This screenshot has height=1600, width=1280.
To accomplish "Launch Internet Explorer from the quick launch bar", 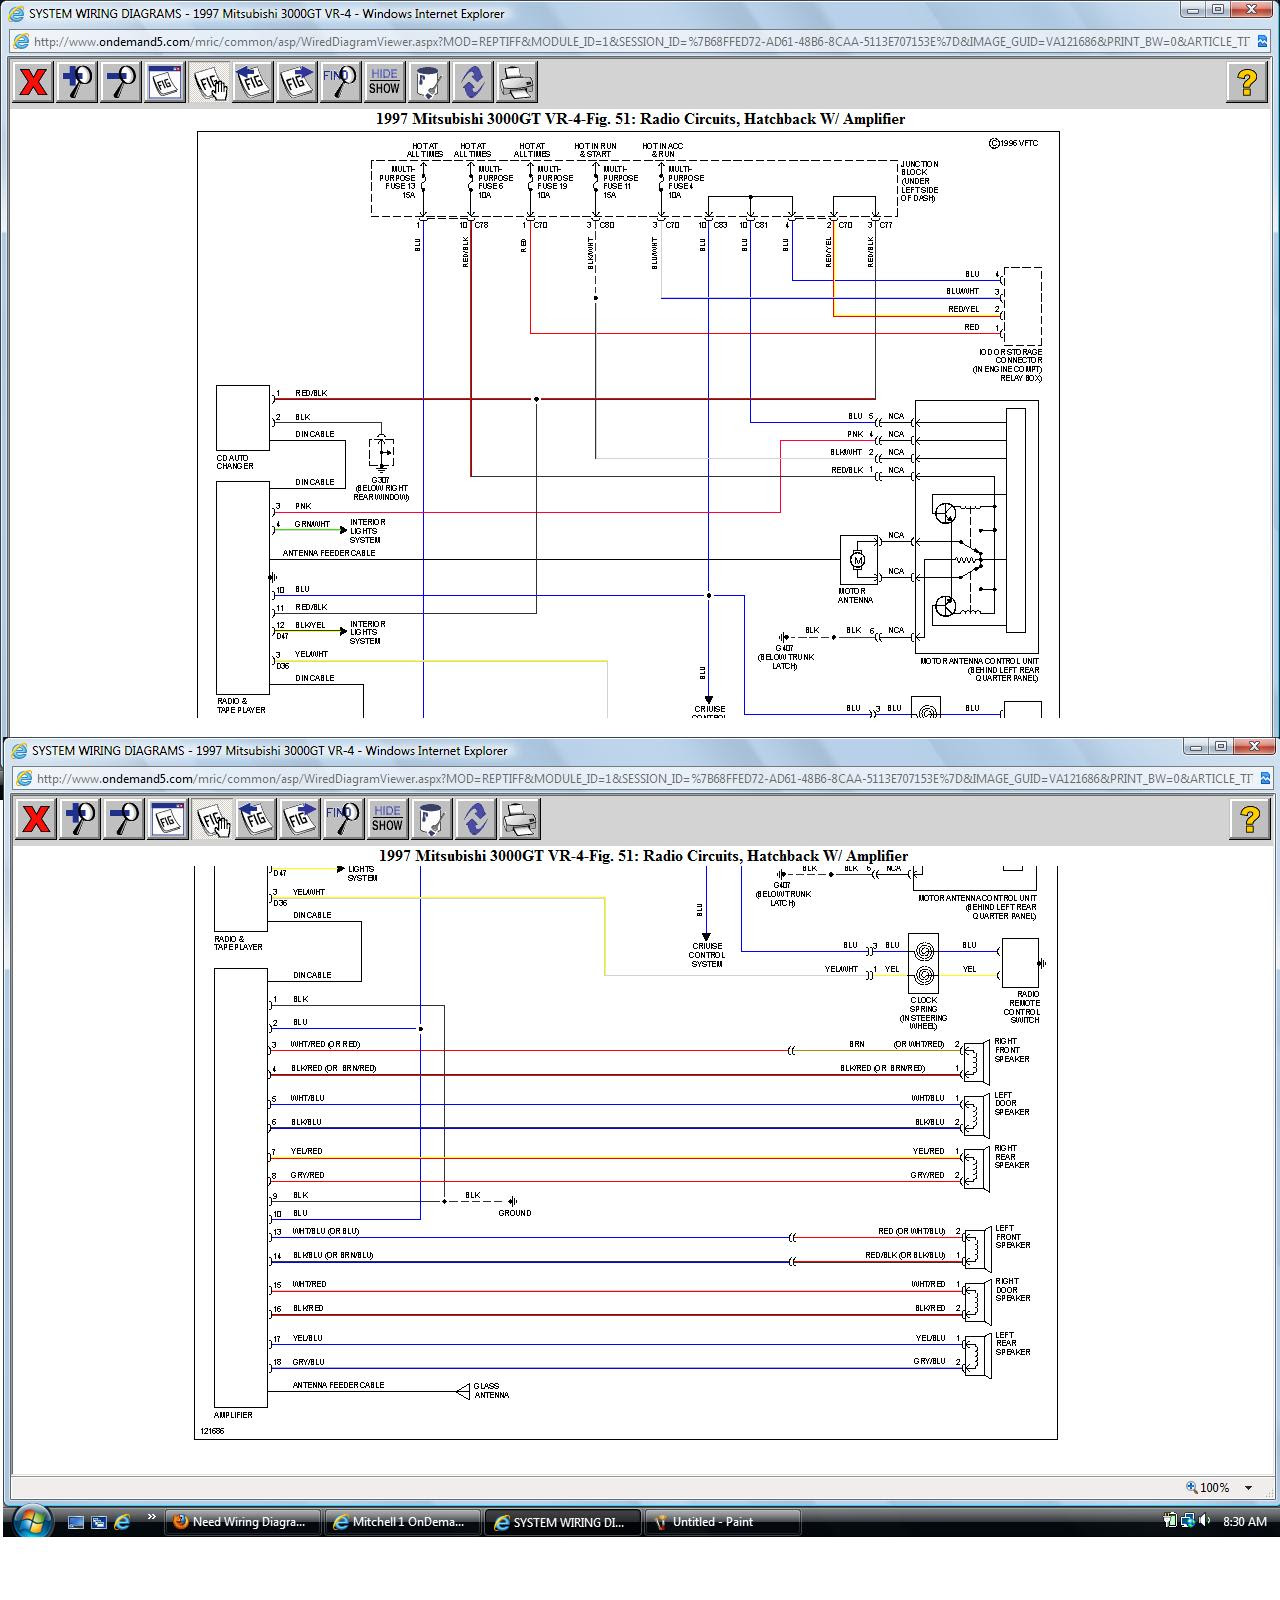I will (x=122, y=1522).
